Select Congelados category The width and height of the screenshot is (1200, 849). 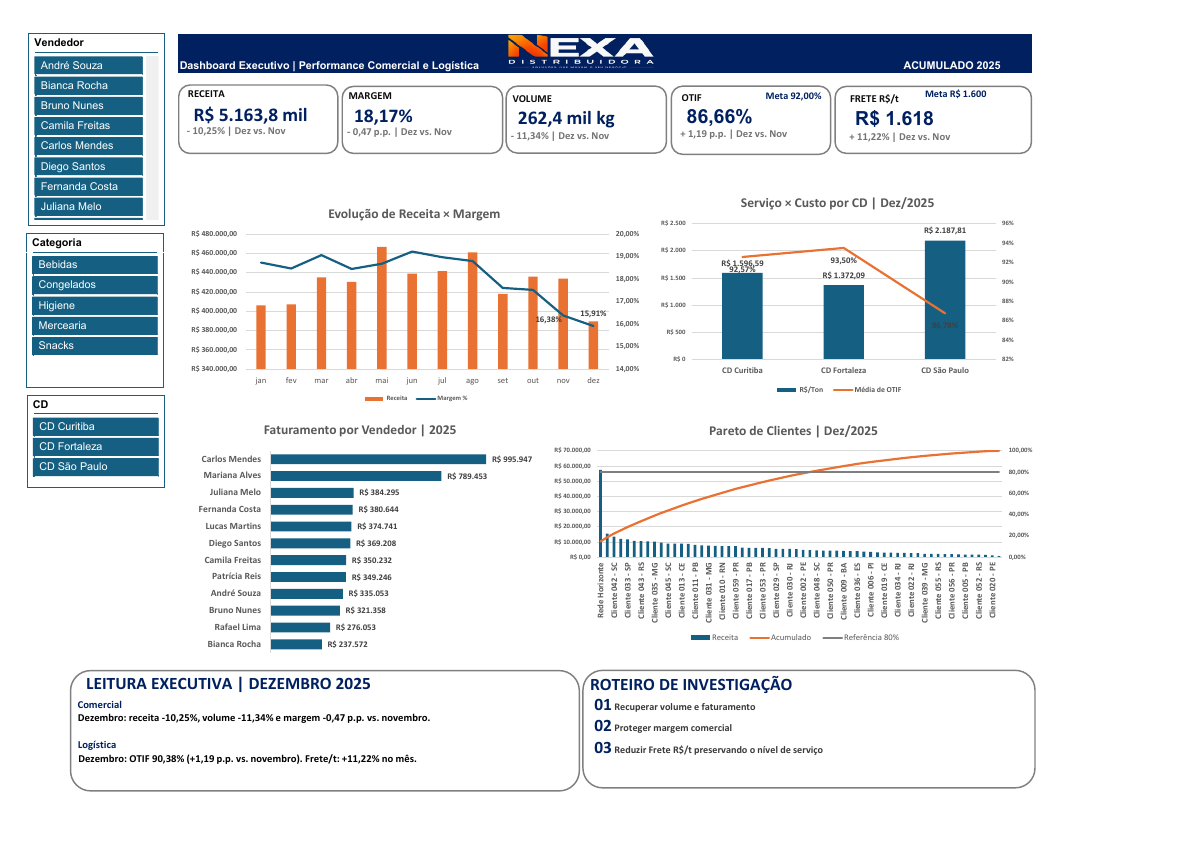click(x=96, y=285)
